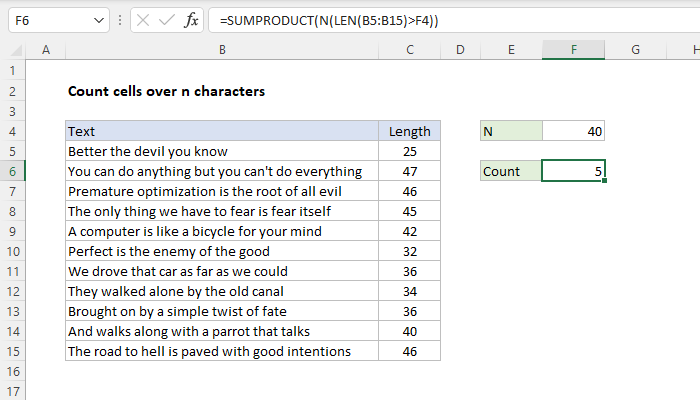Screen dimensions: 700x400
Task: Click length value 34 in row 12
Action: (409, 292)
